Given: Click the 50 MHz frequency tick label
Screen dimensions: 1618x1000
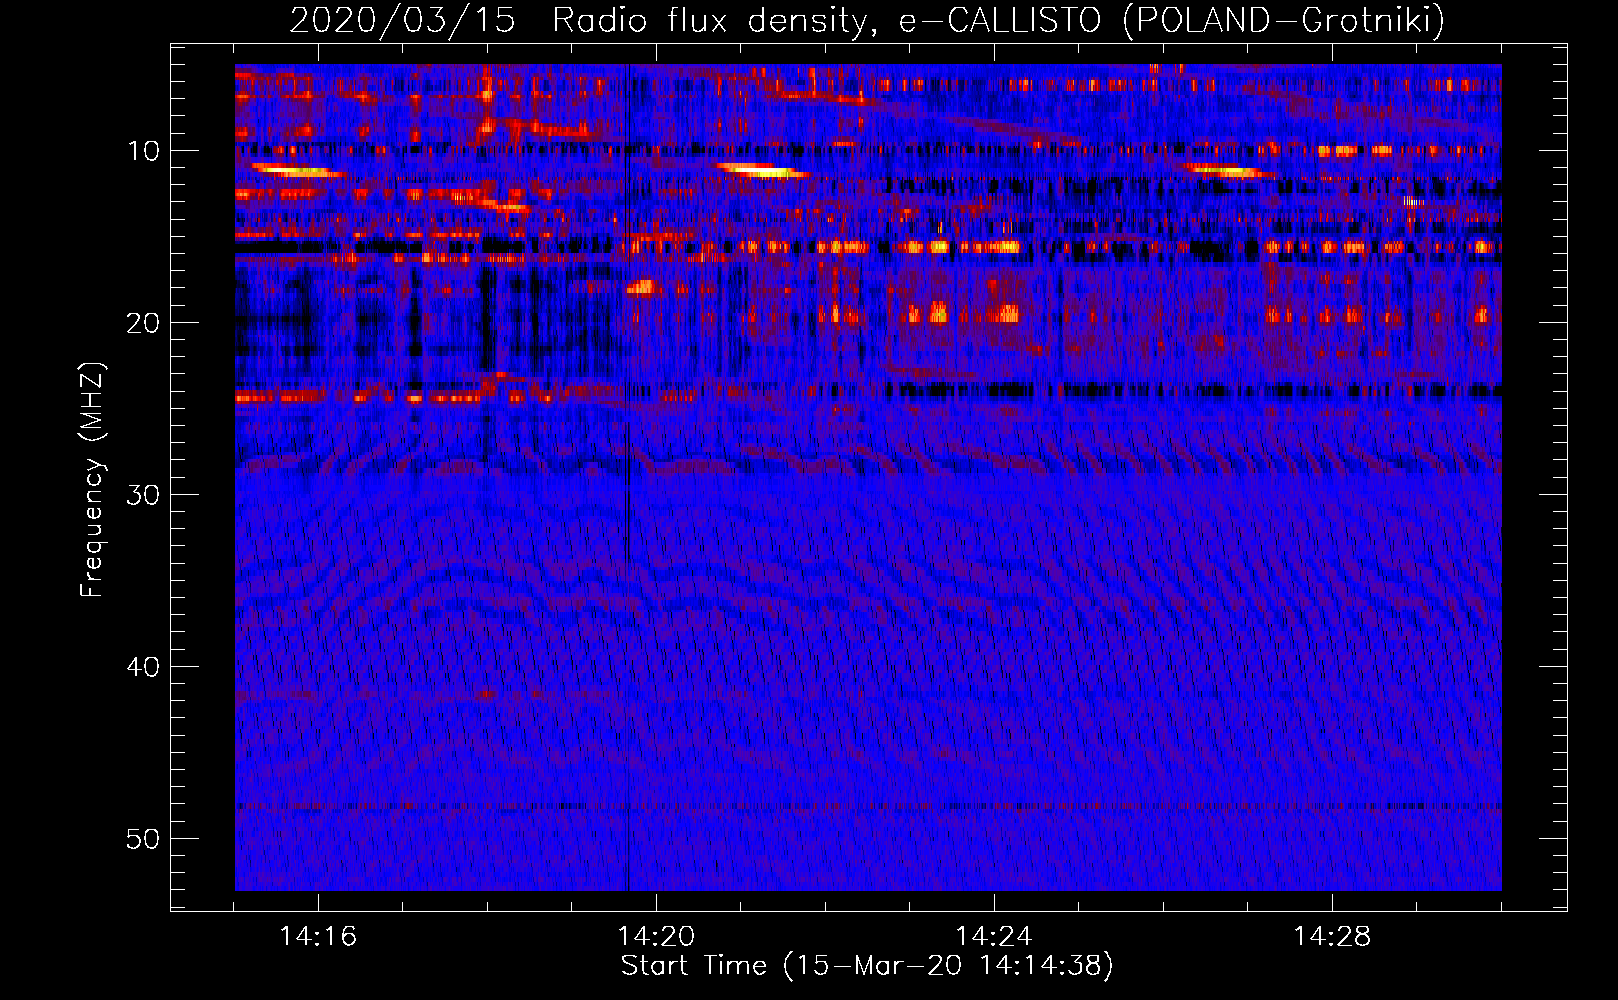Looking at the screenshot, I should [143, 839].
